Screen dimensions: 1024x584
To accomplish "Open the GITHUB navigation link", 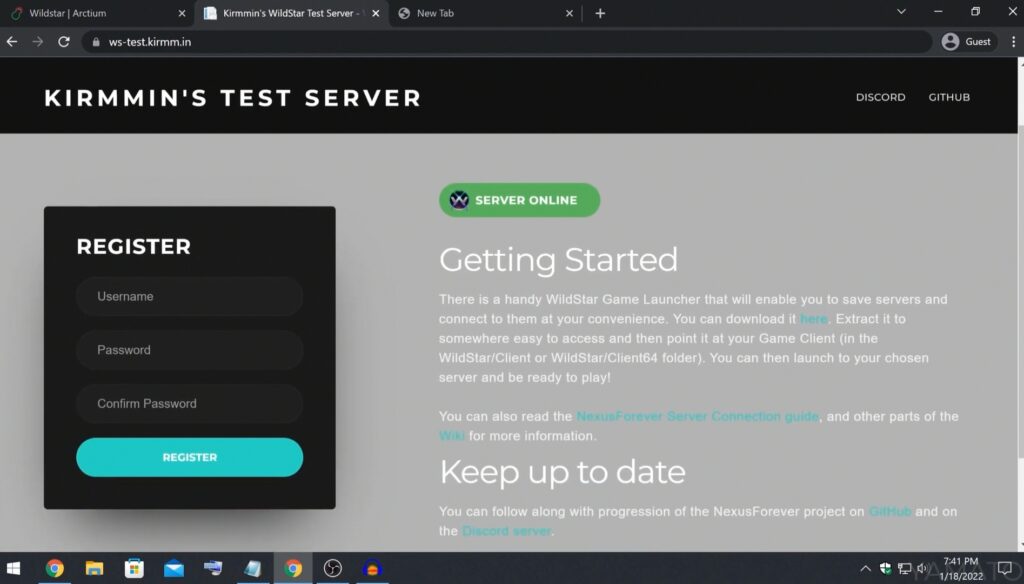I will coord(949,97).
